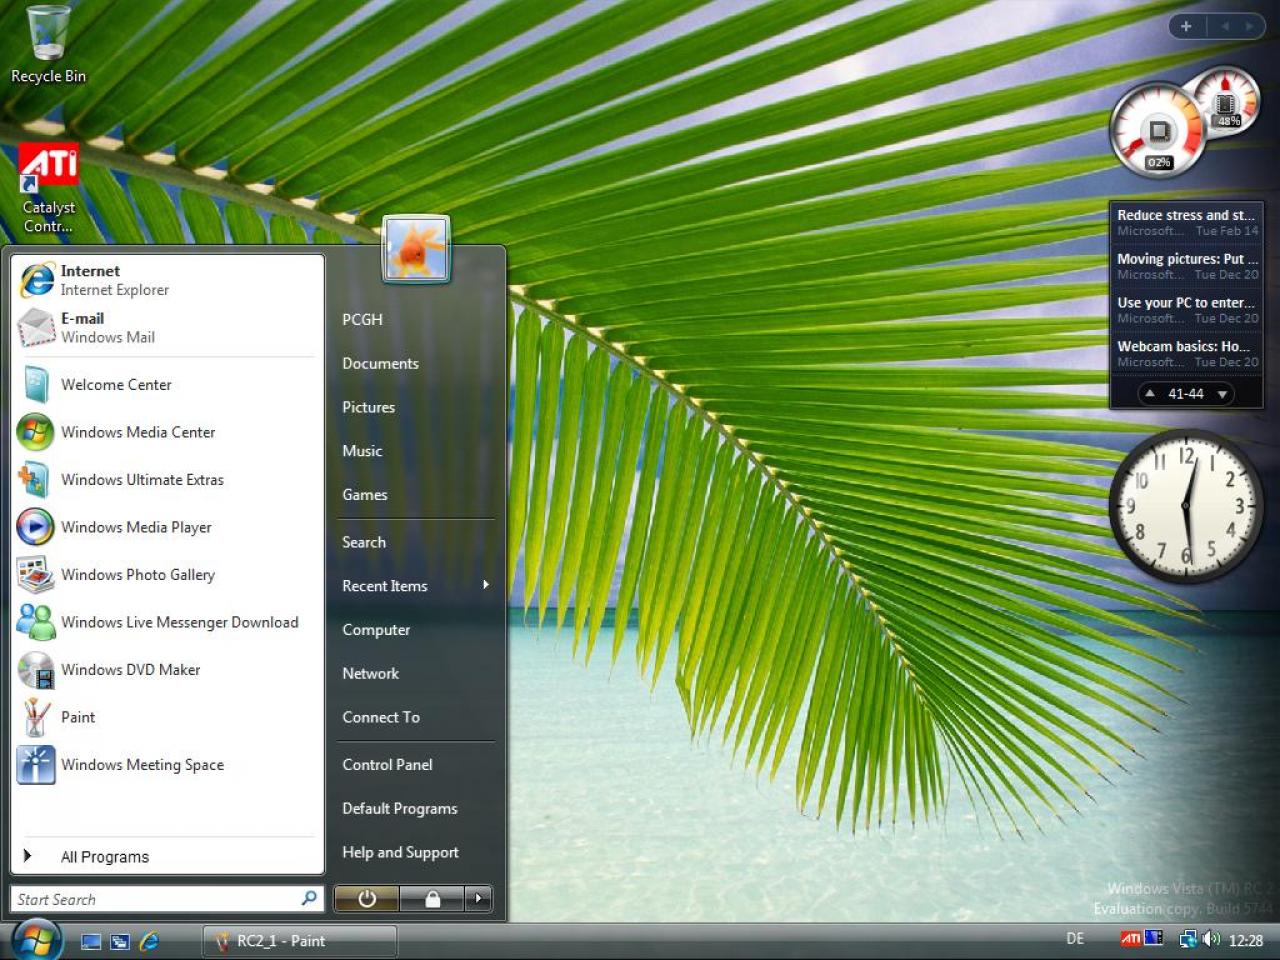
Task: Click sidebar previous gadgets page arrow
Action: click(1224, 26)
